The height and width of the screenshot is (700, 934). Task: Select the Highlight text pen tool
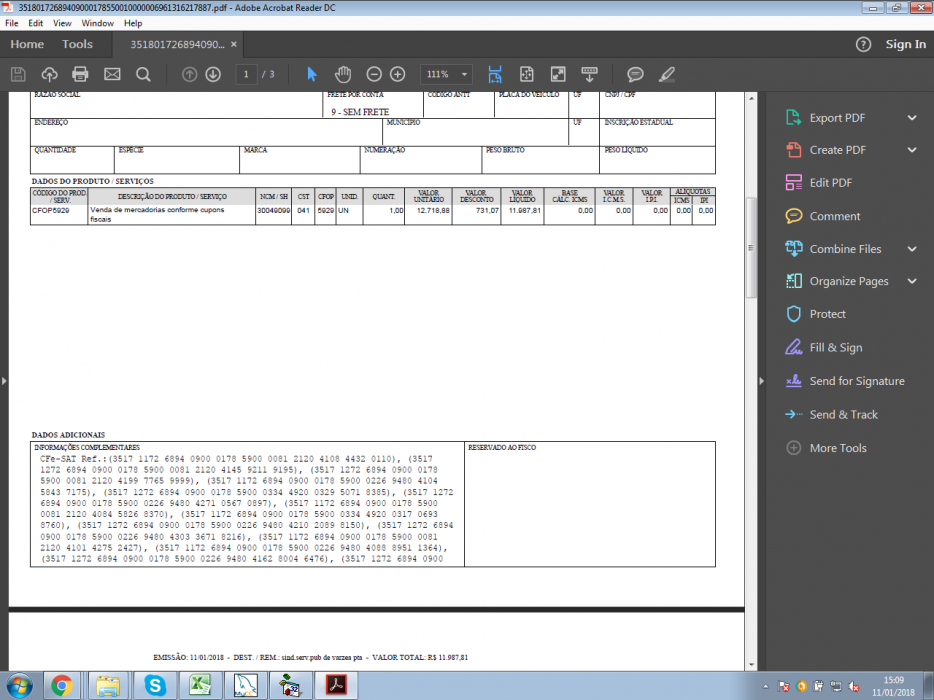click(x=667, y=74)
